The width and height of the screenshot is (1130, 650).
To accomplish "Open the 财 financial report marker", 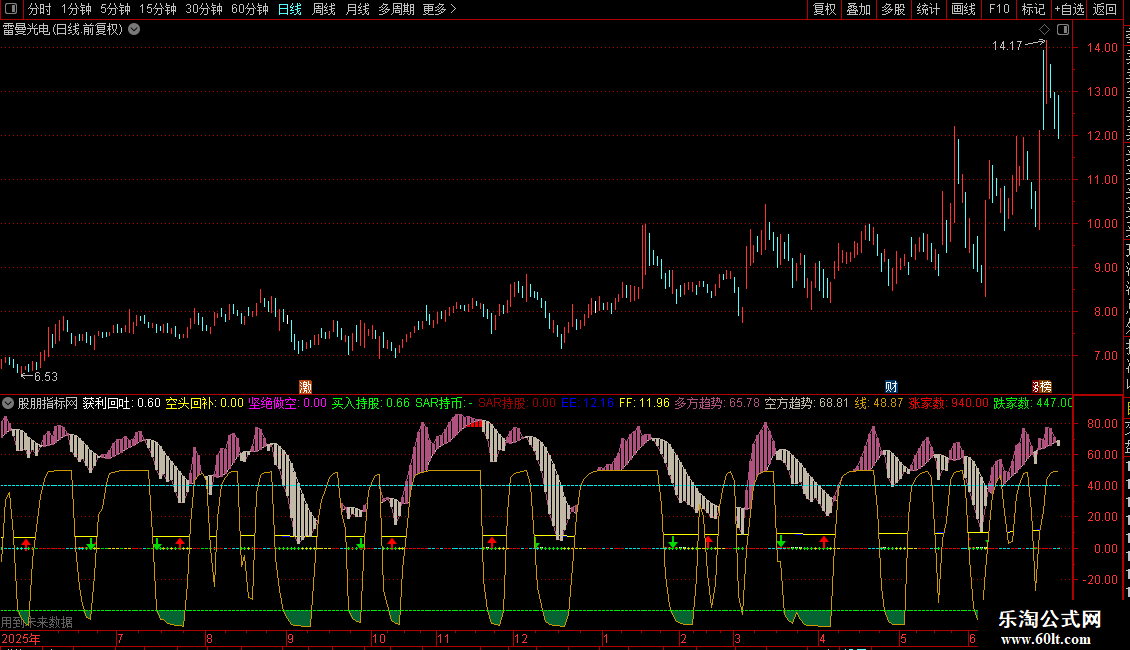I will 891,387.
